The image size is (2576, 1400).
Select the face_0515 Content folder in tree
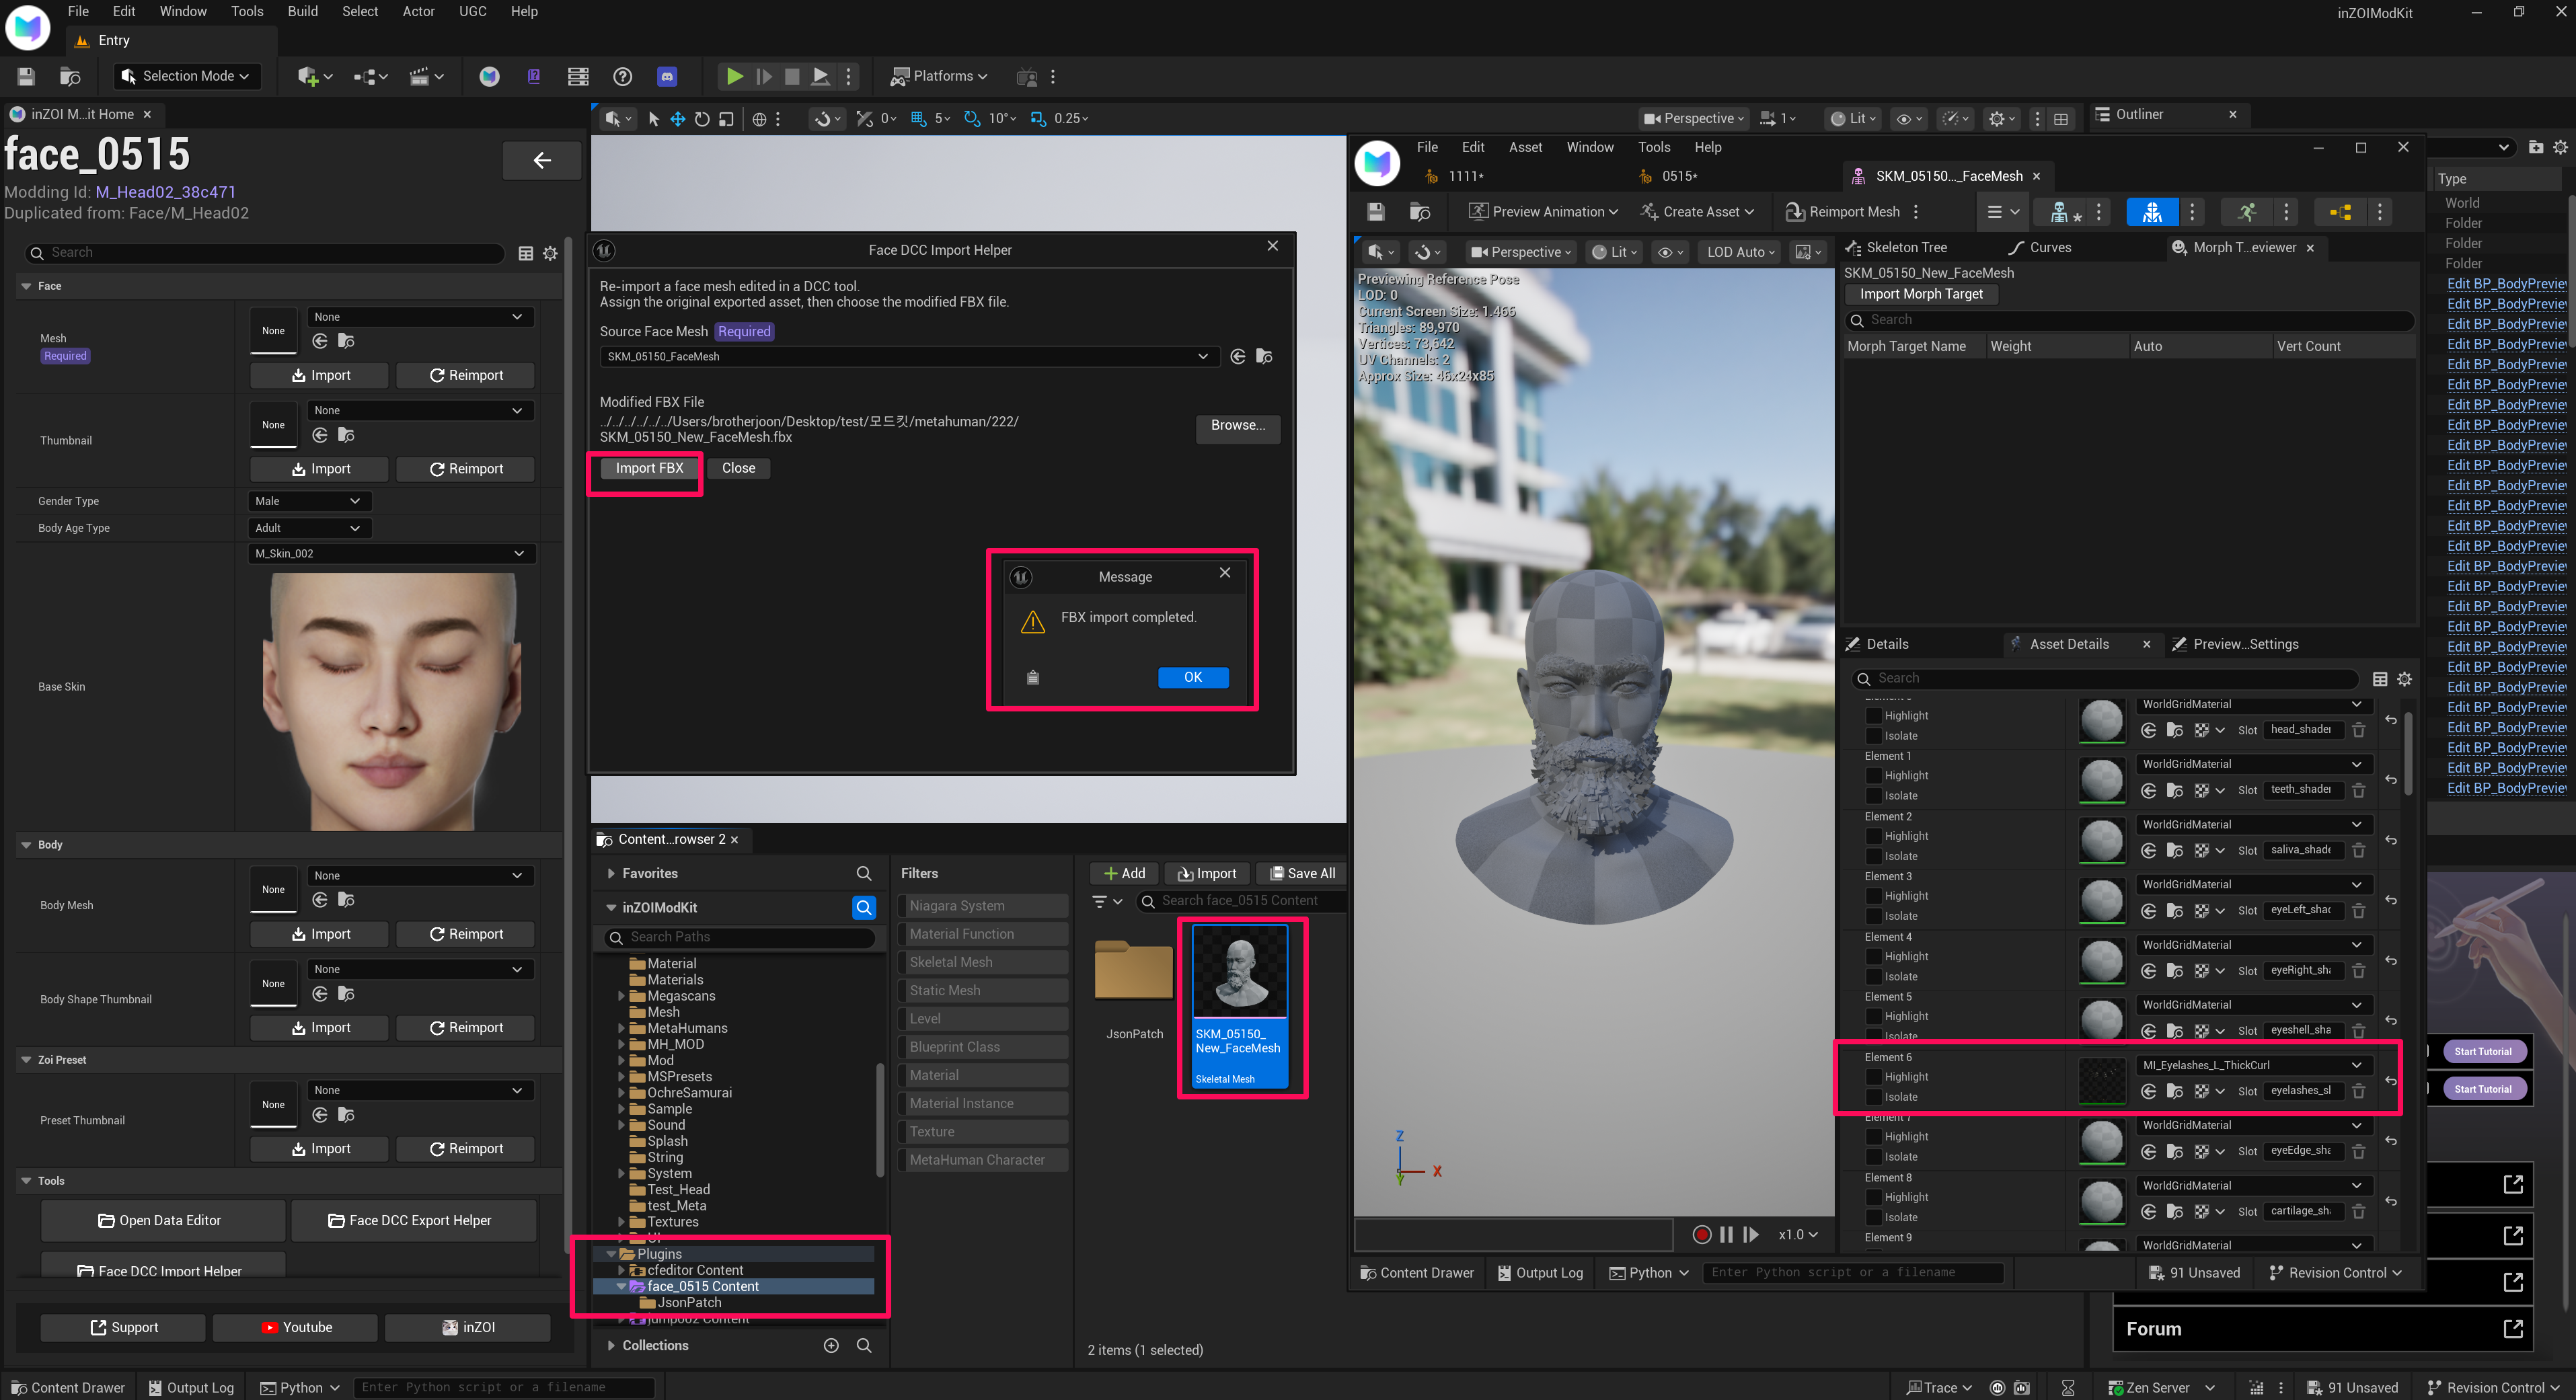(x=702, y=1286)
